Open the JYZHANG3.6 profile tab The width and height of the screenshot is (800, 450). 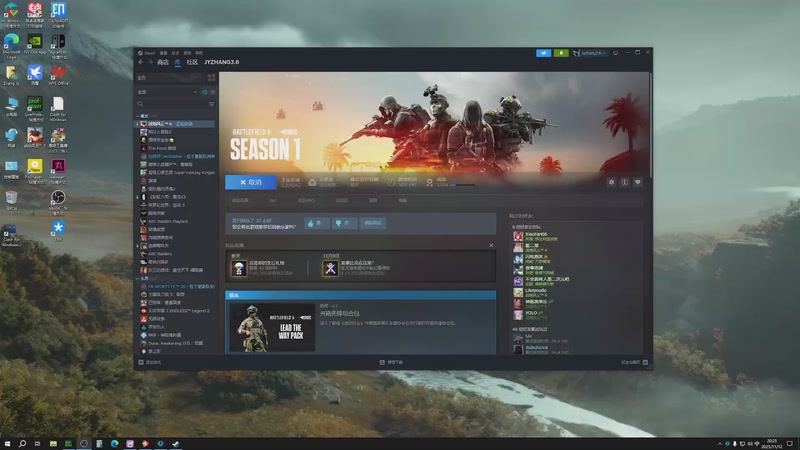click(221, 62)
